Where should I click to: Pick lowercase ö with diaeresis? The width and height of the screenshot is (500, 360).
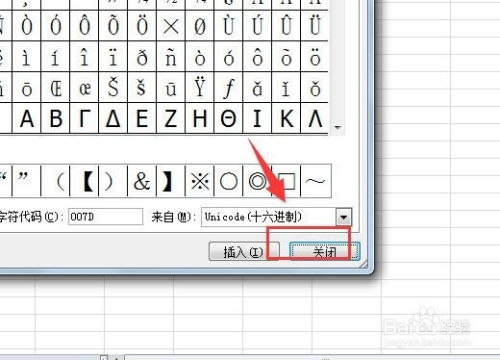click(x=315, y=56)
